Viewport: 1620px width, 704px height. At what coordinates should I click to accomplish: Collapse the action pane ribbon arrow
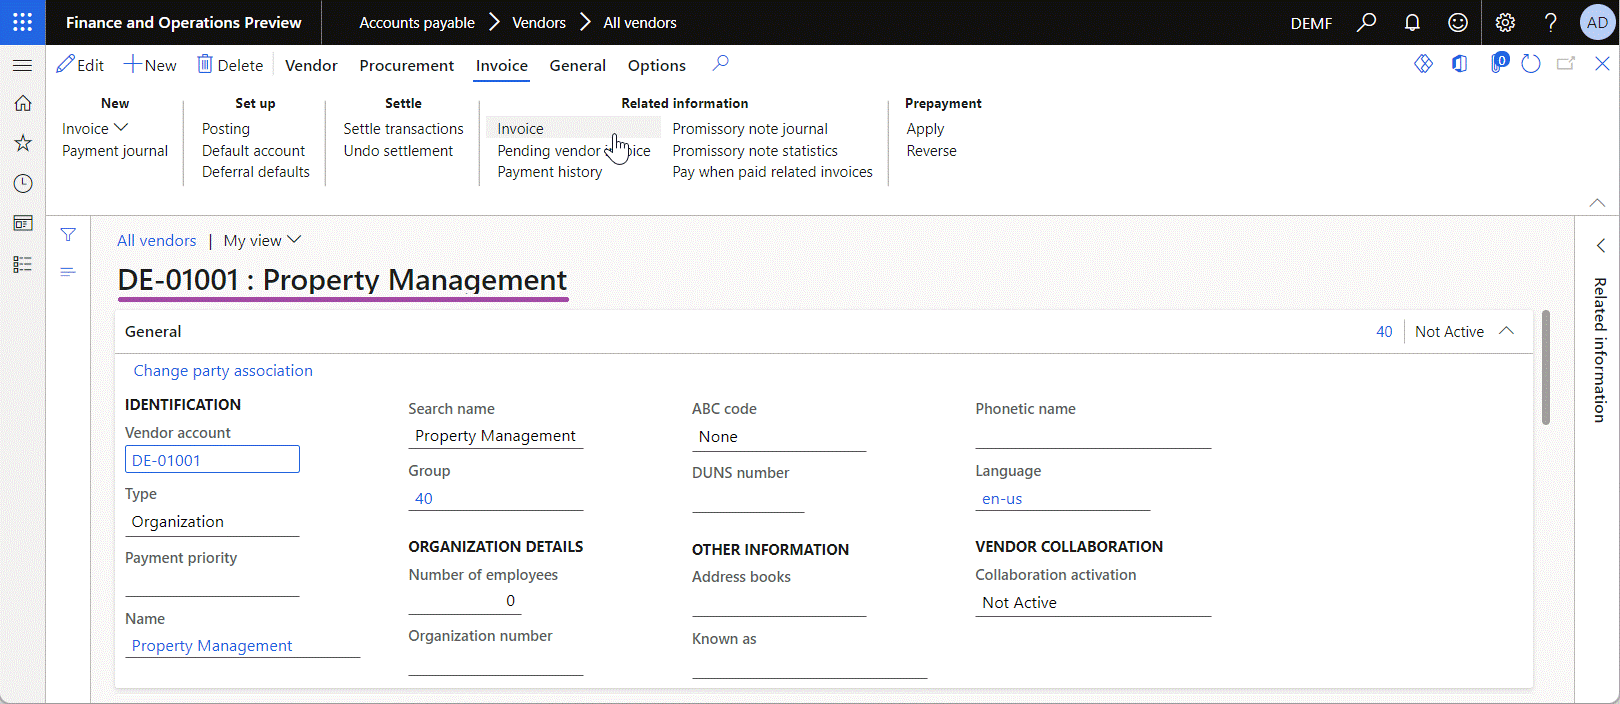[1597, 202]
